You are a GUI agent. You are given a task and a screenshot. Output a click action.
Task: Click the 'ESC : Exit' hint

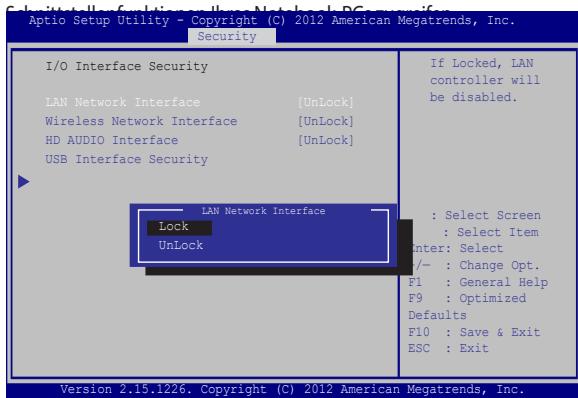pyautogui.click(x=448, y=348)
